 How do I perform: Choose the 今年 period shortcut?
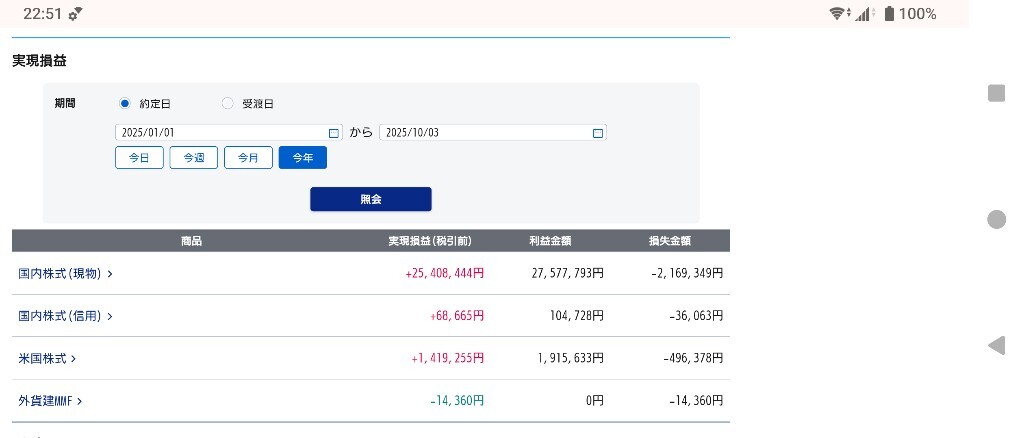(302, 158)
